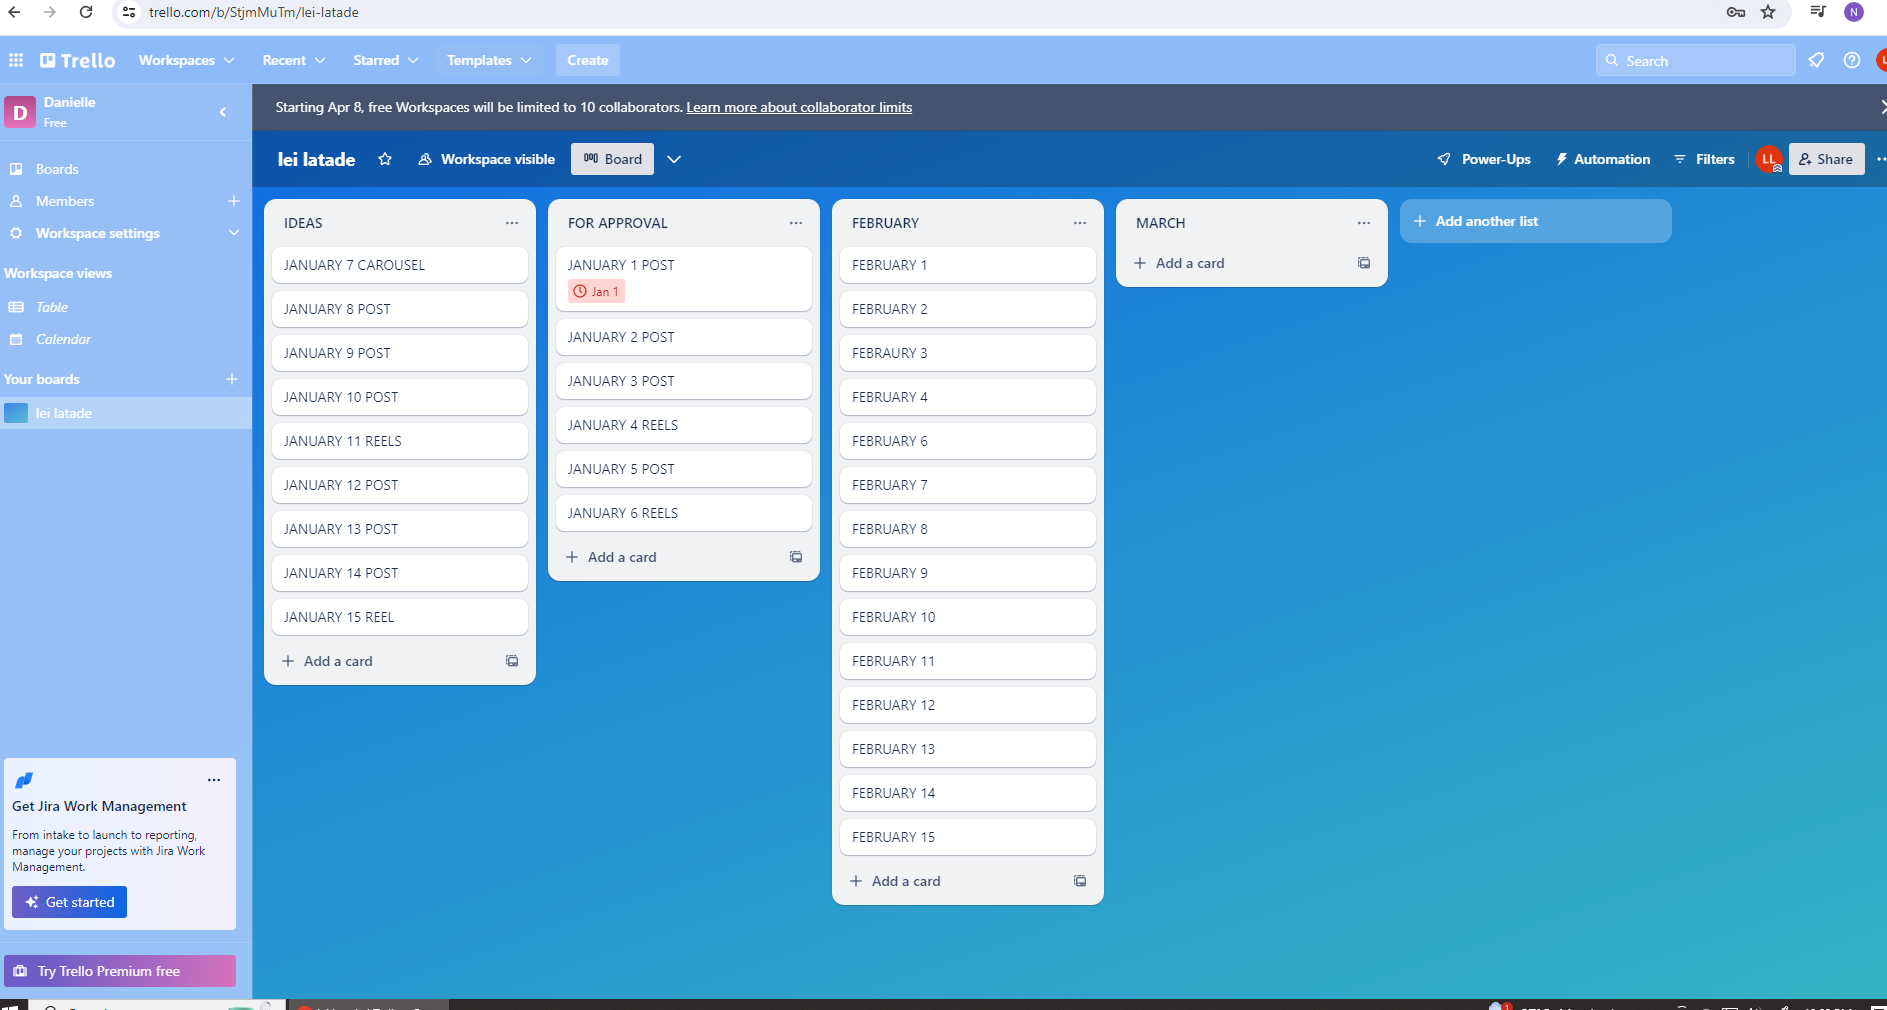Bookmark this page with star icon
This screenshot has height=1010, width=1887.
click(x=1768, y=12)
